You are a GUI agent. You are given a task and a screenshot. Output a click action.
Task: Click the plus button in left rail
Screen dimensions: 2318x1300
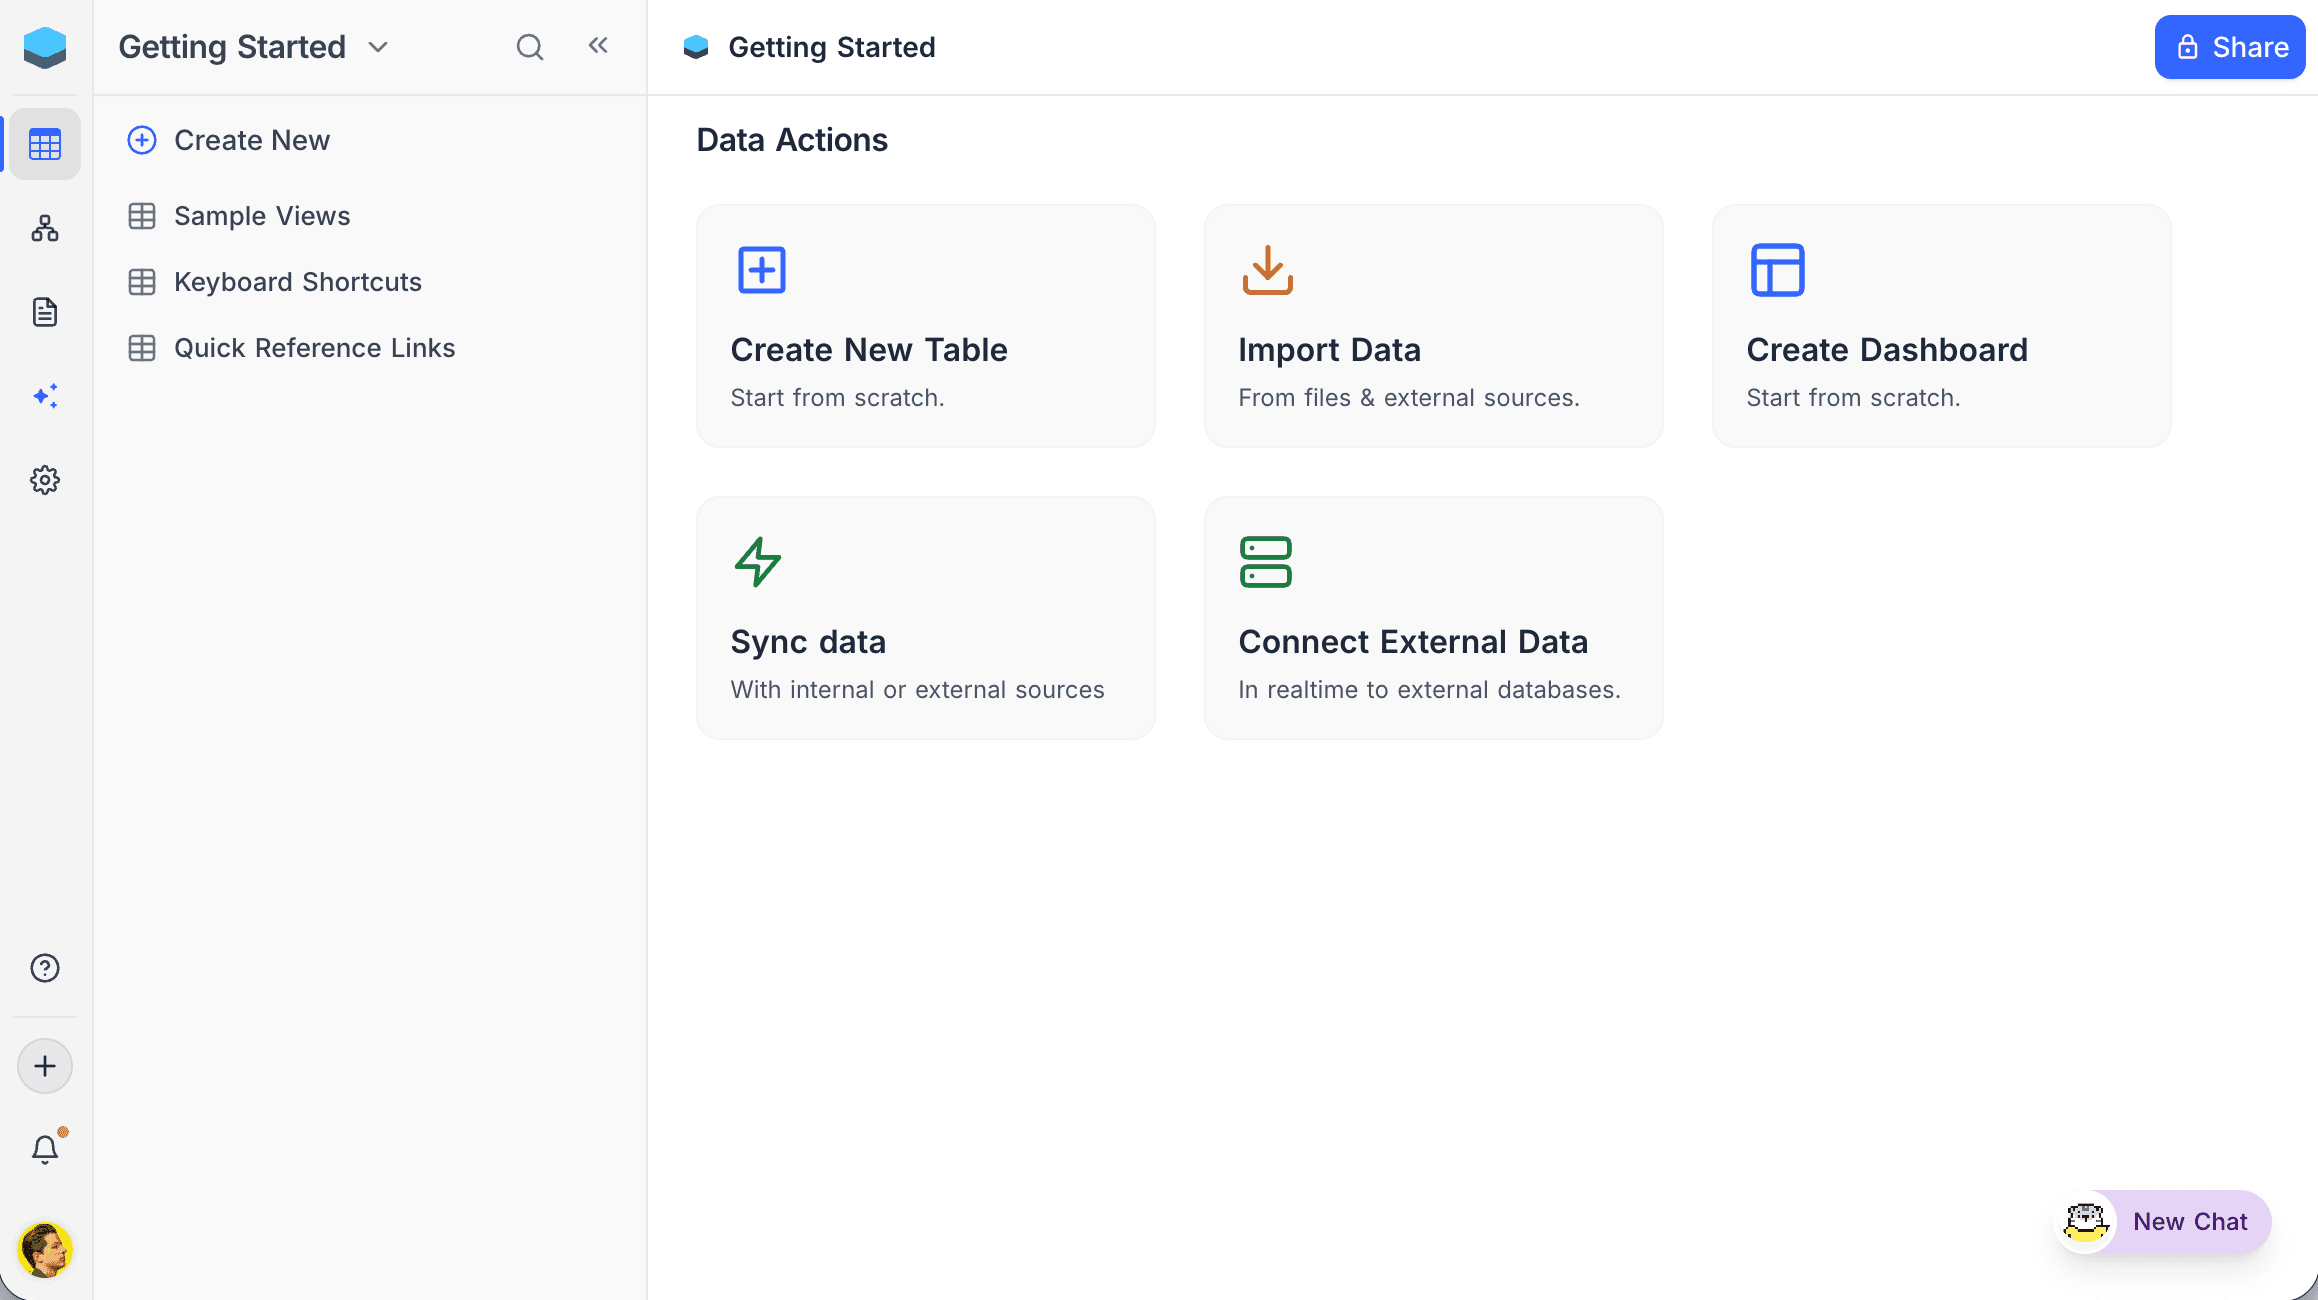[x=45, y=1066]
